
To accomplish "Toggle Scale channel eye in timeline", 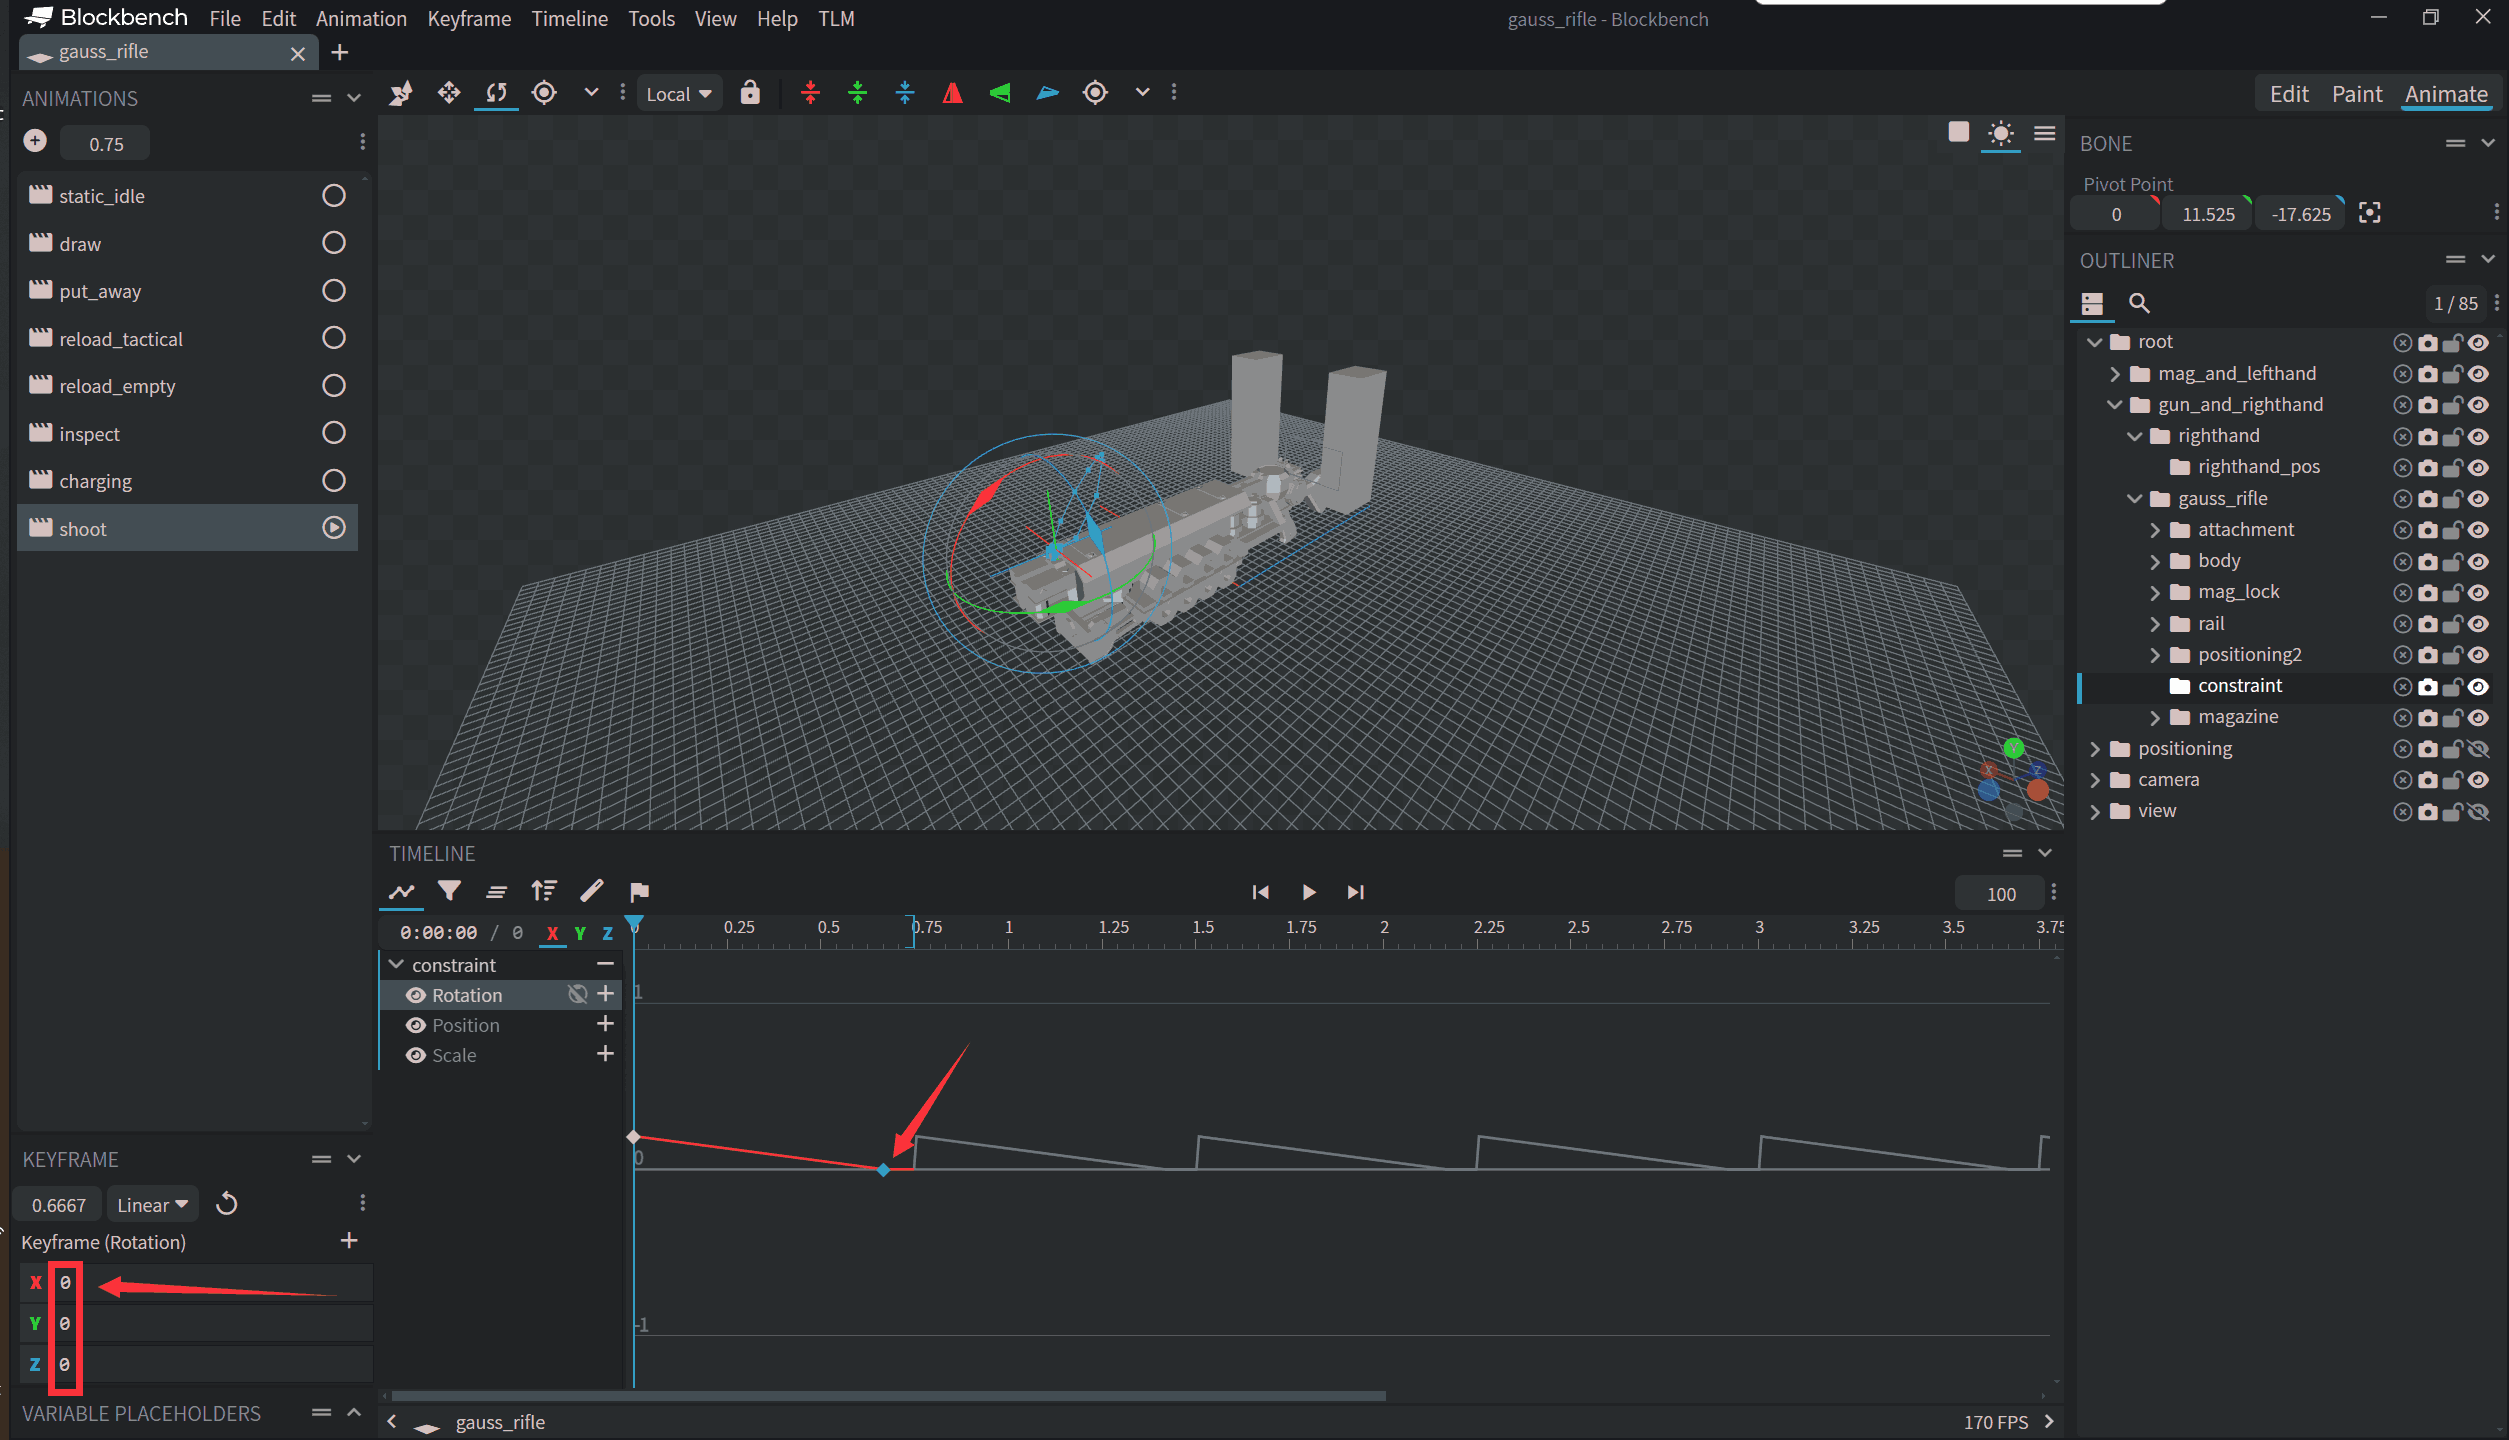I will point(416,1055).
